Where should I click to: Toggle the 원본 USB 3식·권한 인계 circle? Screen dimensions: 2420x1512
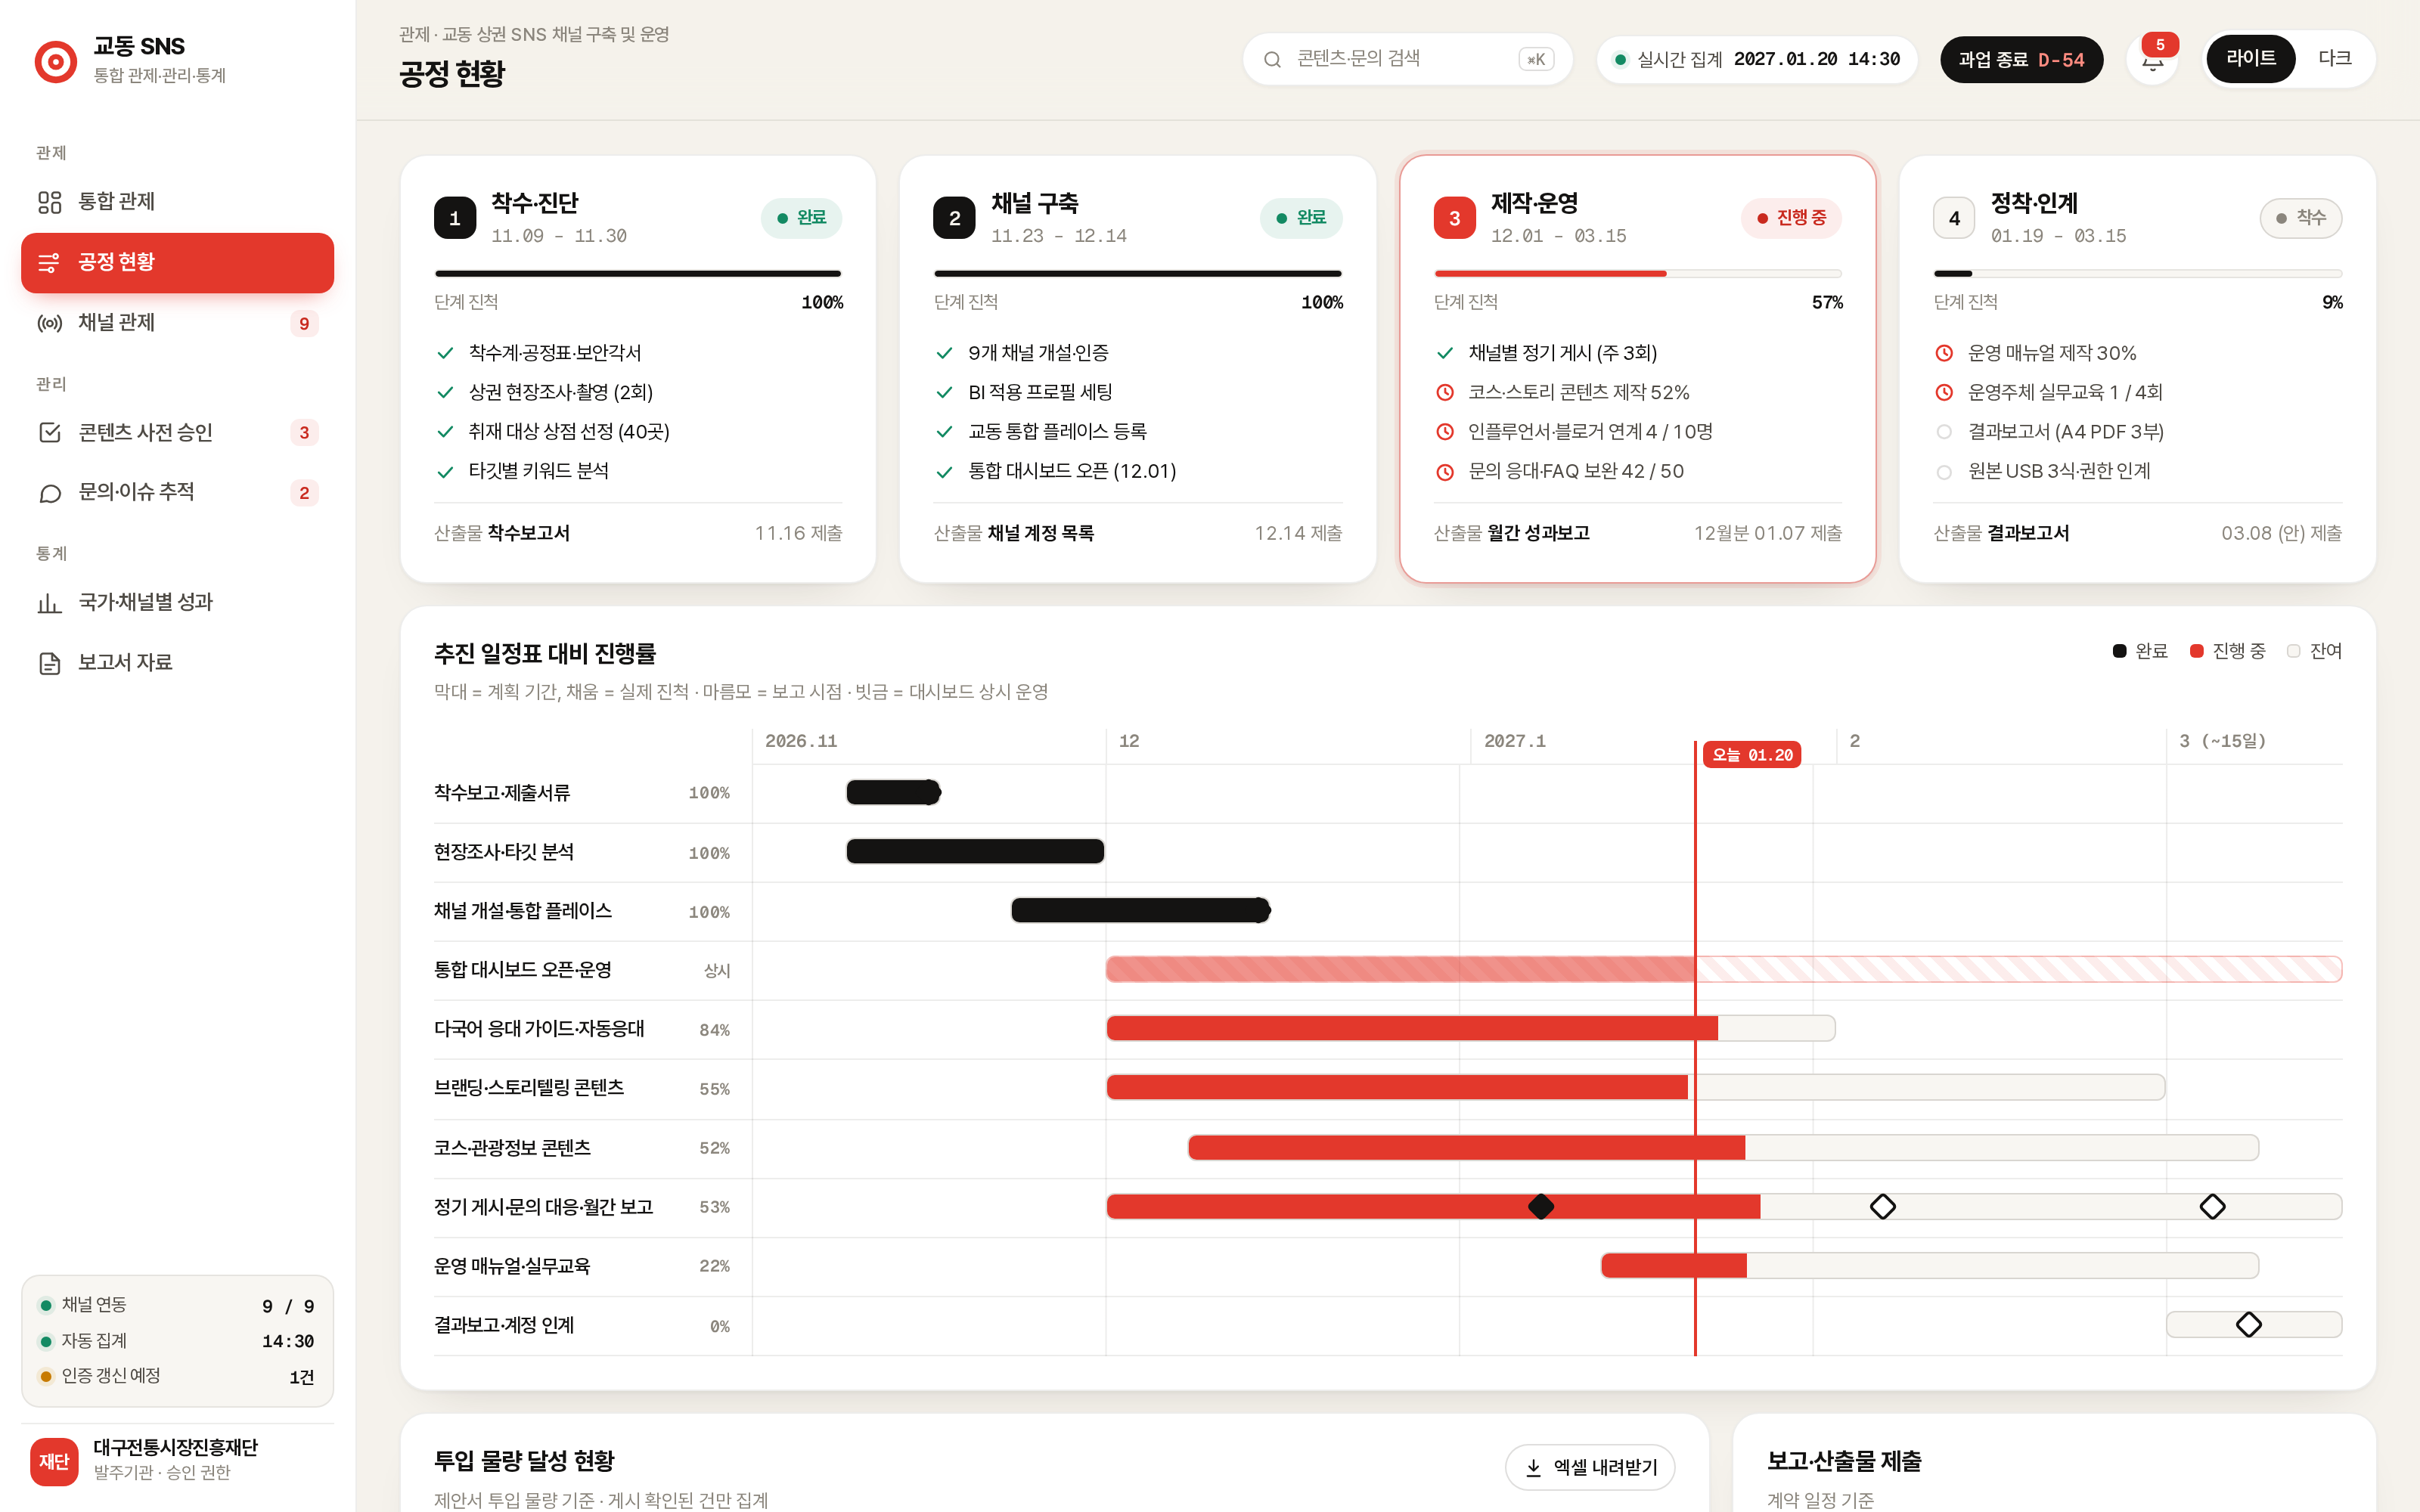tap(1944, 472)
